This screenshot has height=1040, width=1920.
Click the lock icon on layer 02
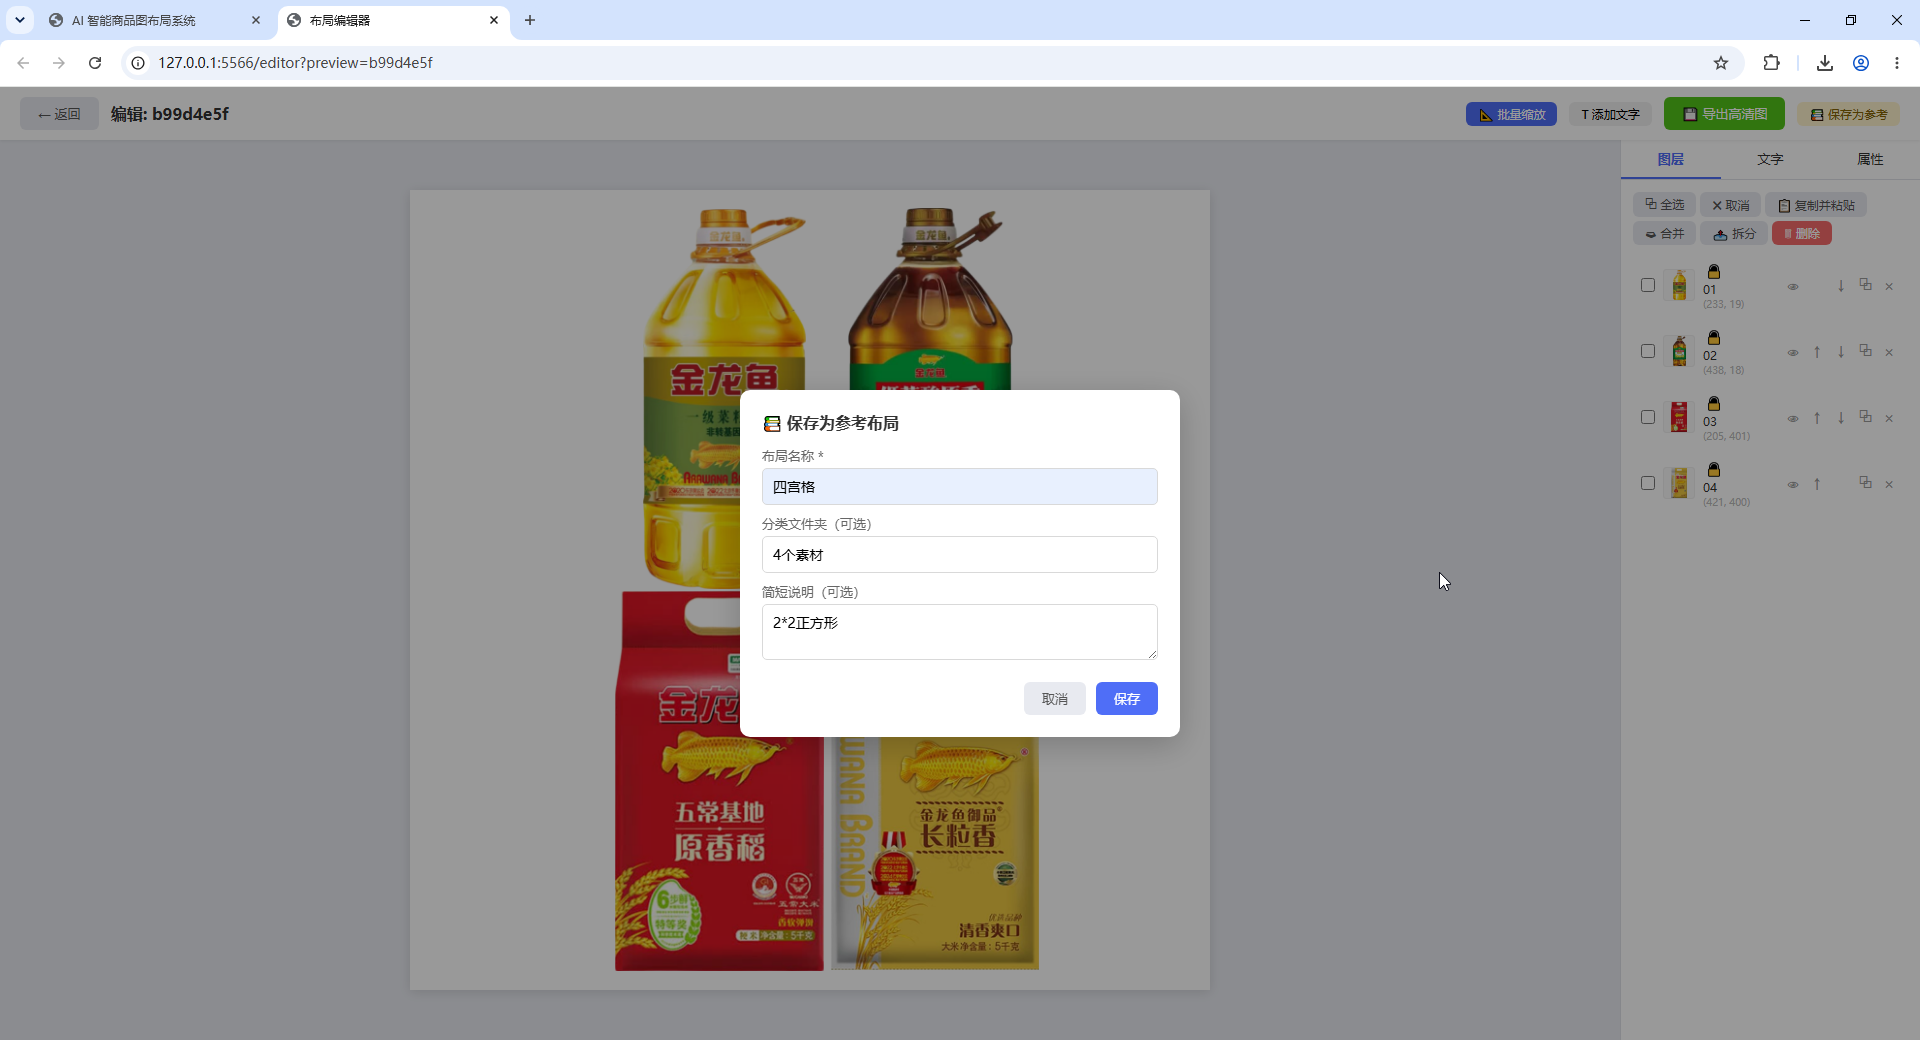coord(1714,338)
